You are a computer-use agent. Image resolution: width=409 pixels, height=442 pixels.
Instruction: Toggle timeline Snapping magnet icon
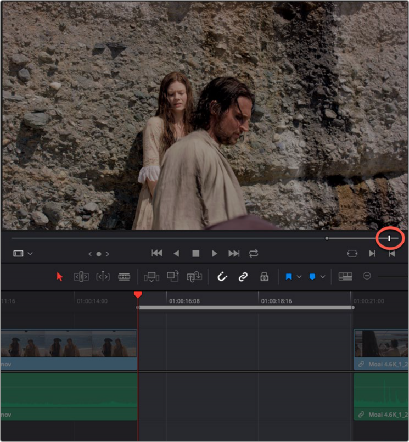222,277
